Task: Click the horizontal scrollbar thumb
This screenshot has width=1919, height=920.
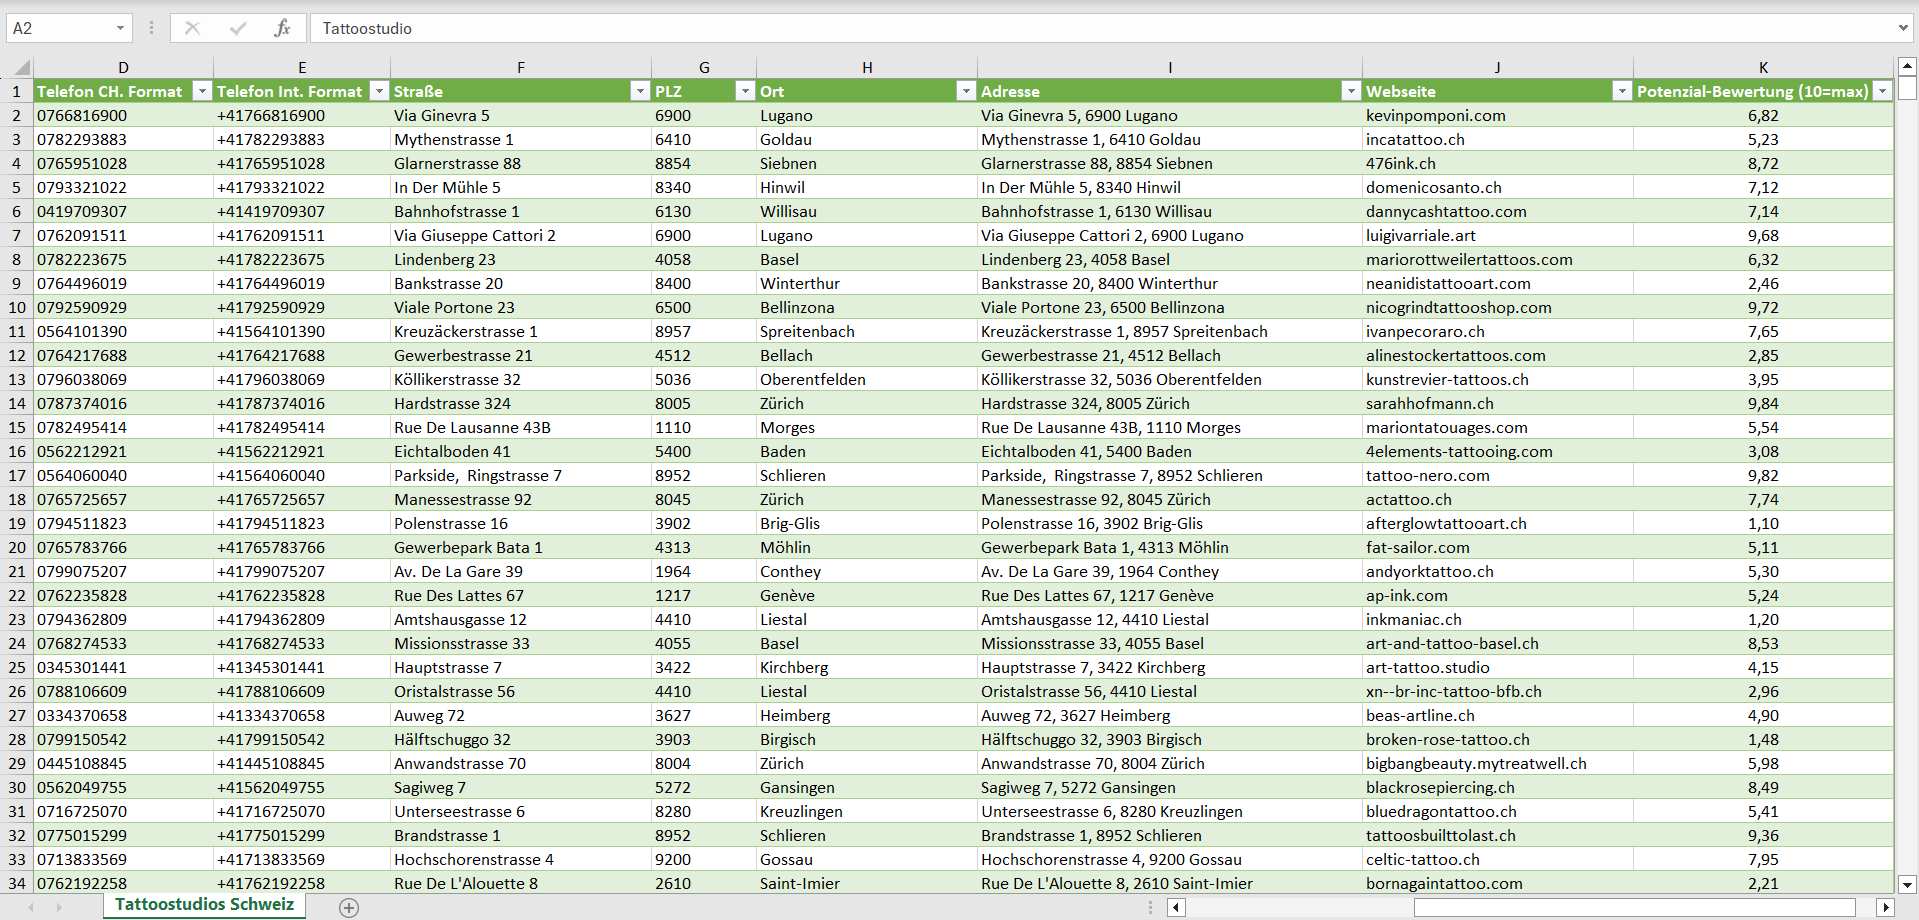Action: click(x=1634, y=908)
